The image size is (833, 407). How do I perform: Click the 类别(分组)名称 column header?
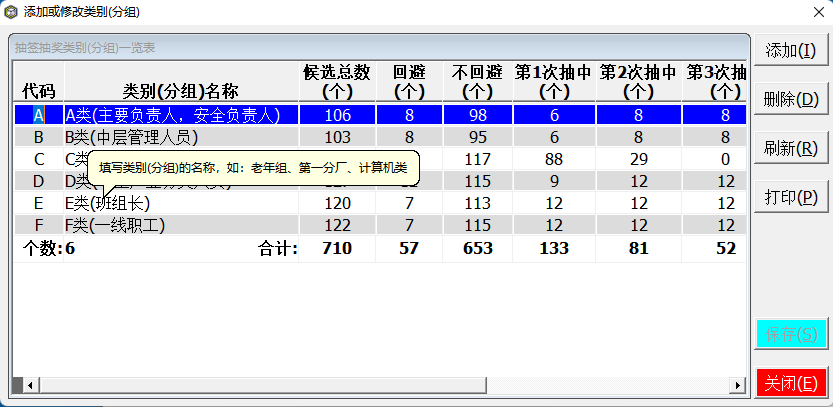(x=181, y=82)
